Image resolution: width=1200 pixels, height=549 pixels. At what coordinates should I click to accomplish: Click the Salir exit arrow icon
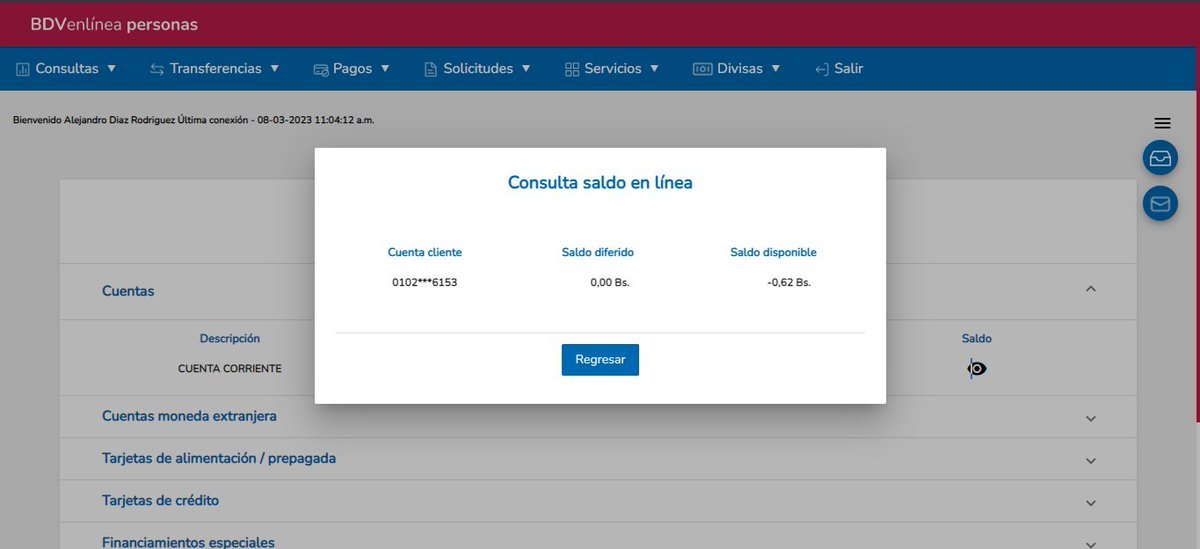[x=822, y=69]
